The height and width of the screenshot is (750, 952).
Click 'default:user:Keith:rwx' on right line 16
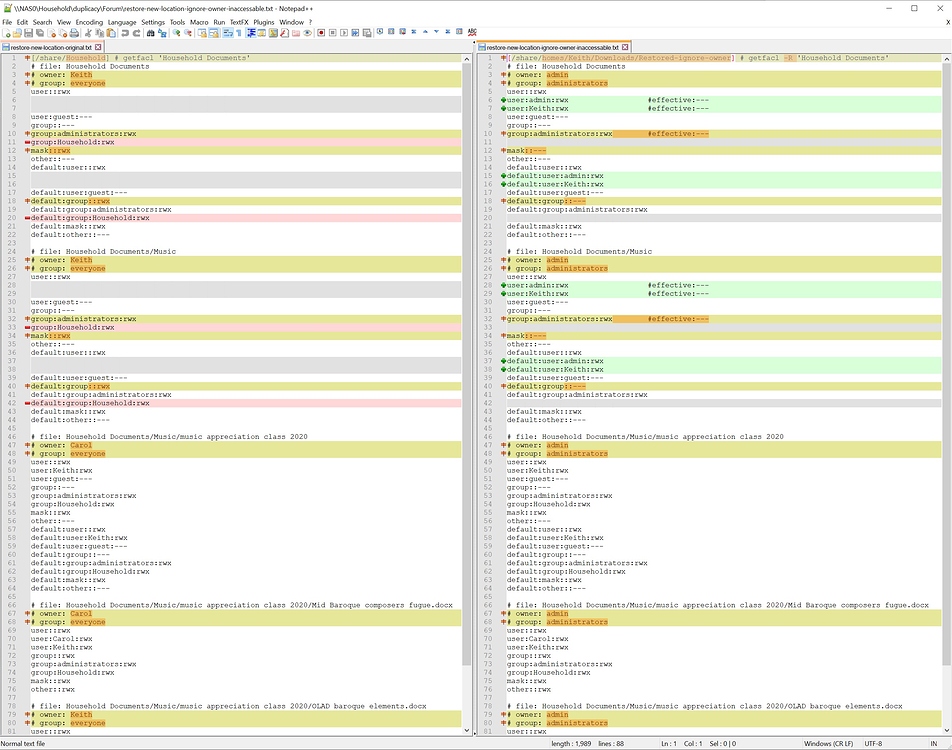click(x=555, y=184)
